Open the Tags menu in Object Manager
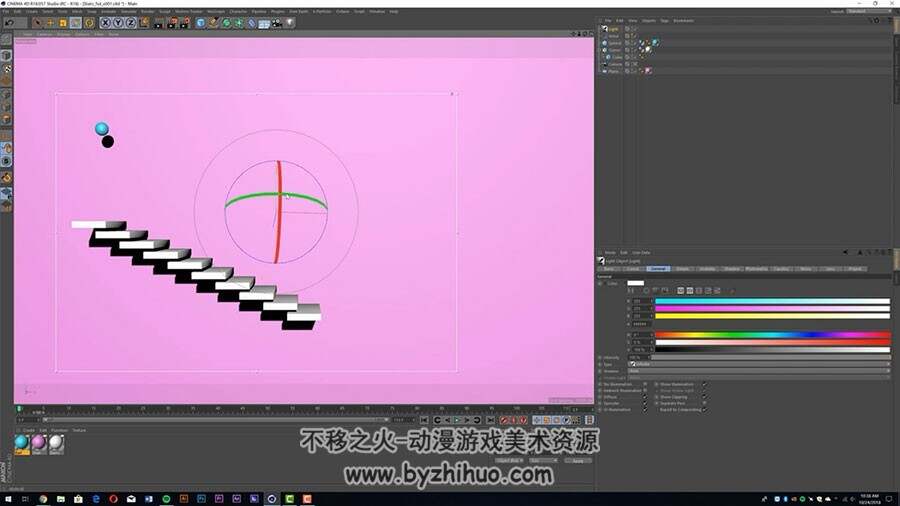Image resolution: width=900 pixels, height=506 pixels. tap(664, 21)
